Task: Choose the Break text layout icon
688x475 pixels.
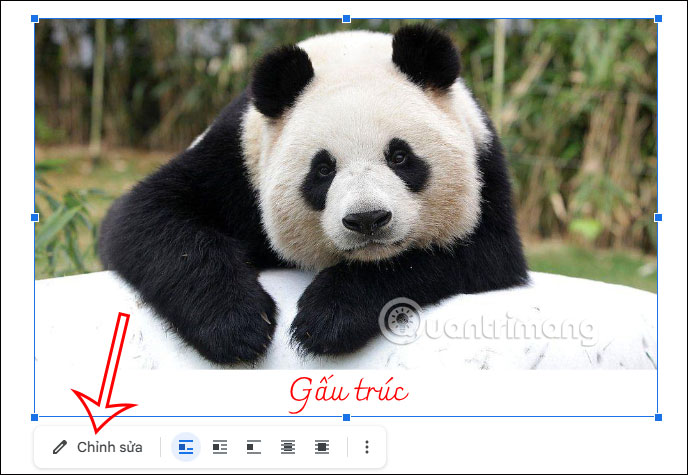Action: point(254,447)
